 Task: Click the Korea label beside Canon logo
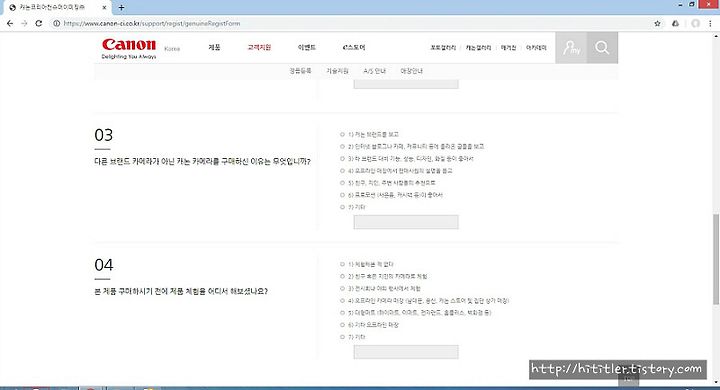coord(172,49)
